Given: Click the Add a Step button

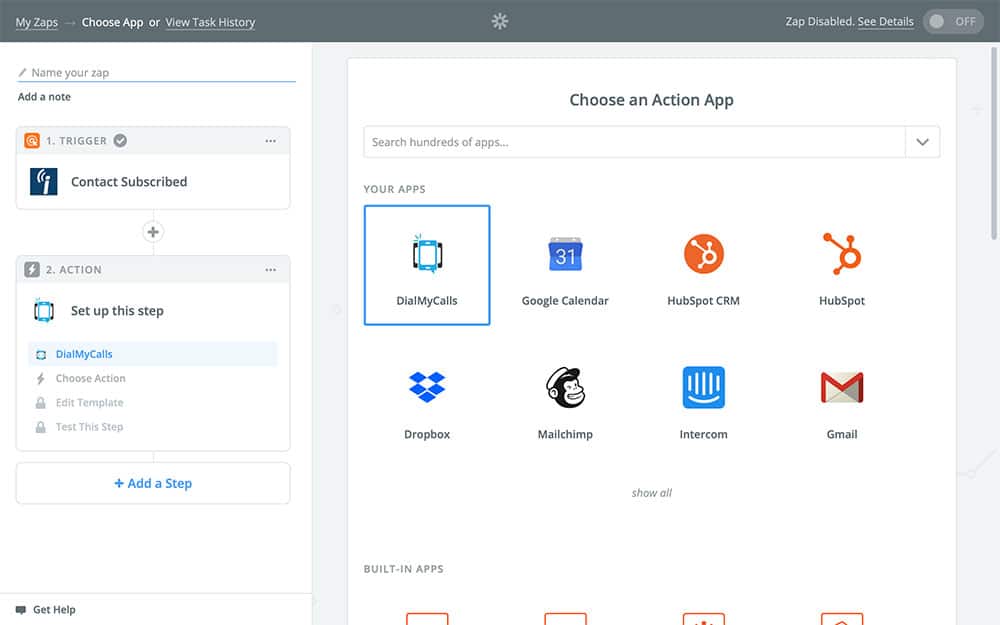Looking at the screenshot, I should click(153, 483).
